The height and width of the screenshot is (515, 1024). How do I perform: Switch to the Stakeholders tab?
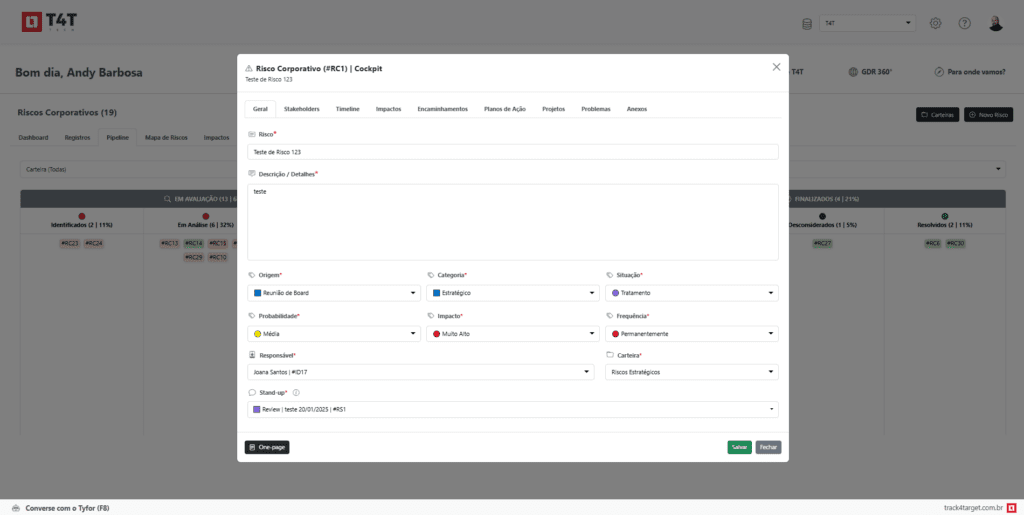301,108
